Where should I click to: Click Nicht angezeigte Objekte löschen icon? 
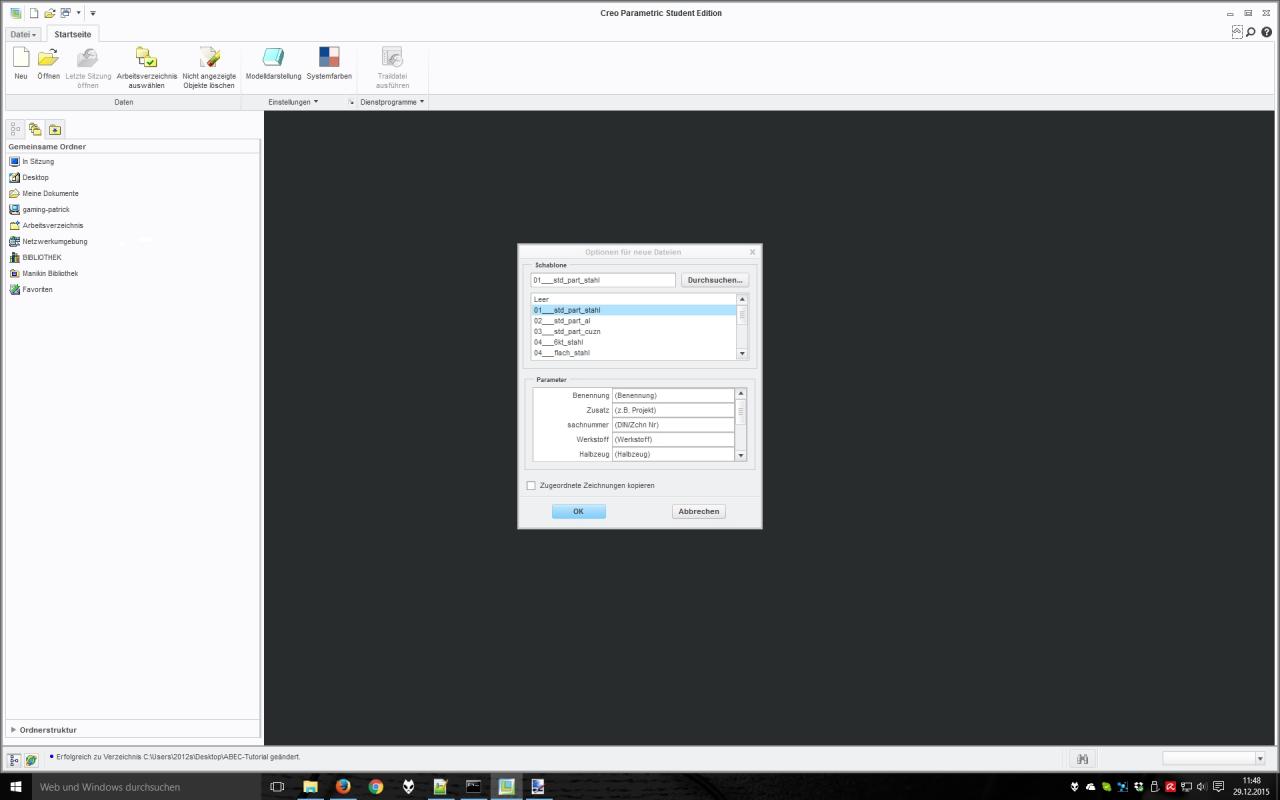pos(209,58)
